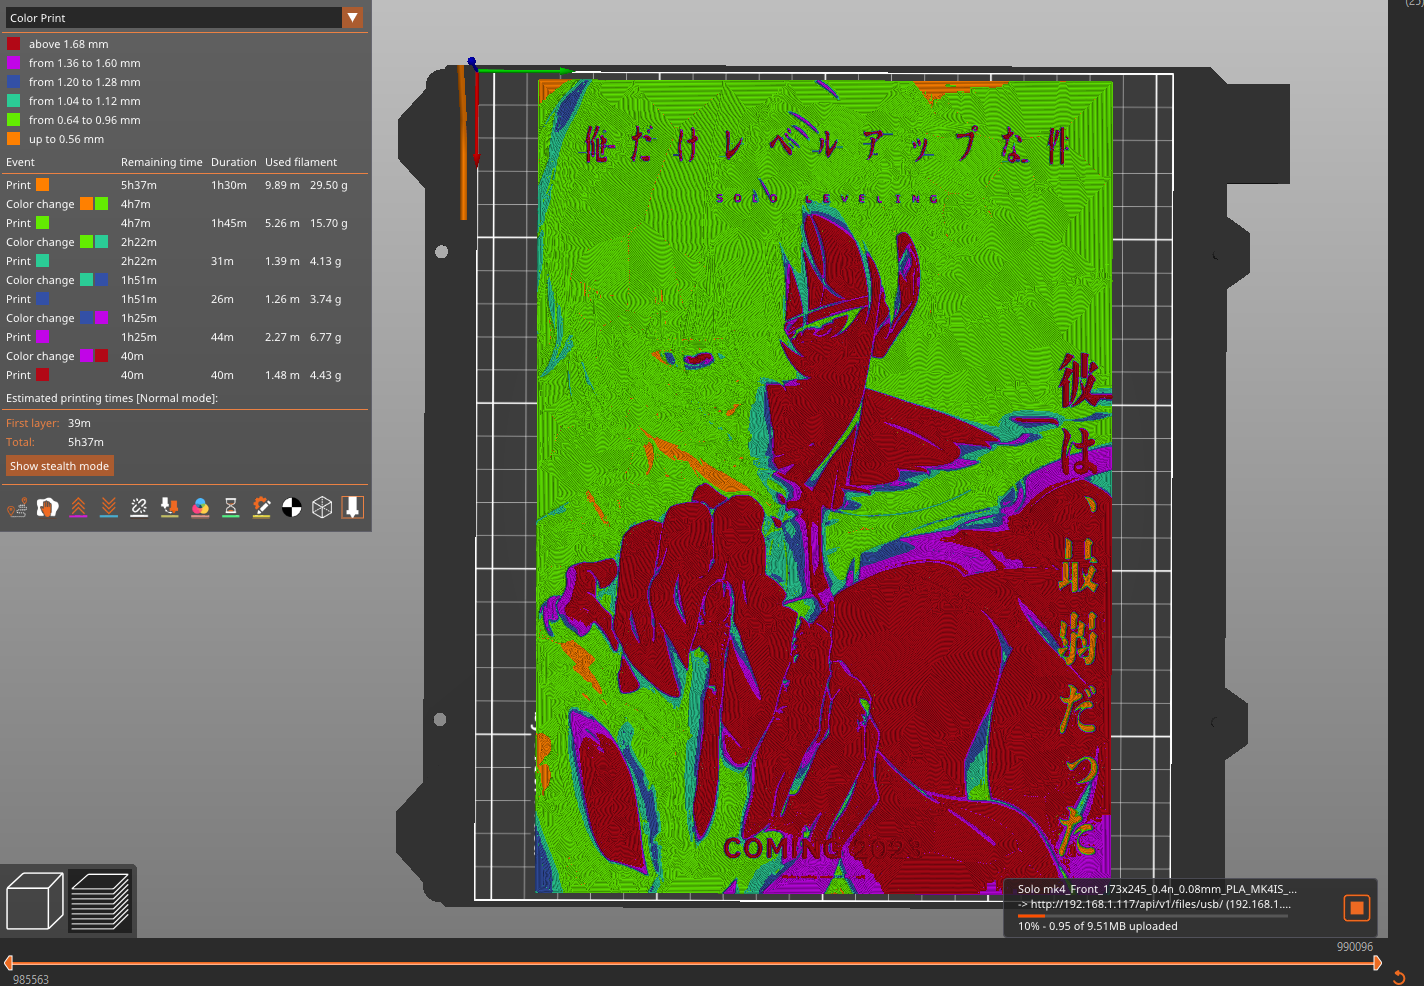Cancel the upload with stop icon

pyautogui.click(x=1357, y=908)
